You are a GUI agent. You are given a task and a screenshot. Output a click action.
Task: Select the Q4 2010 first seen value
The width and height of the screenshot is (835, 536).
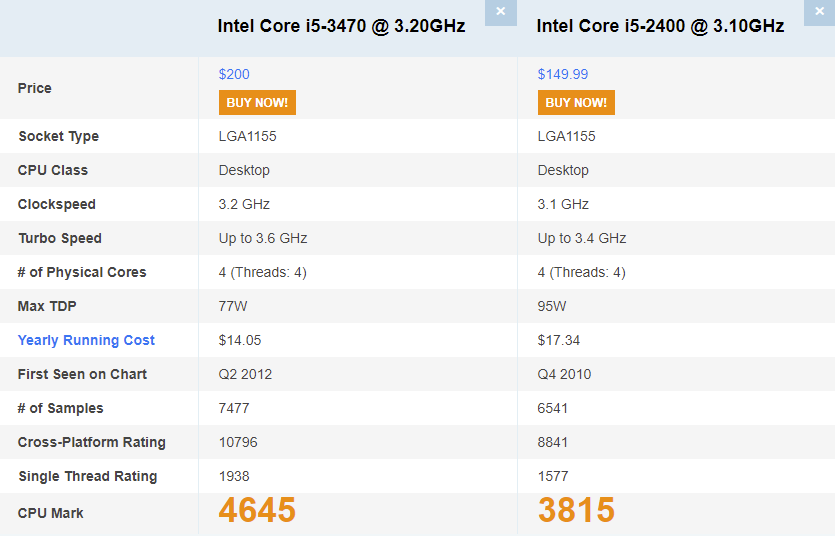(564, 374)
